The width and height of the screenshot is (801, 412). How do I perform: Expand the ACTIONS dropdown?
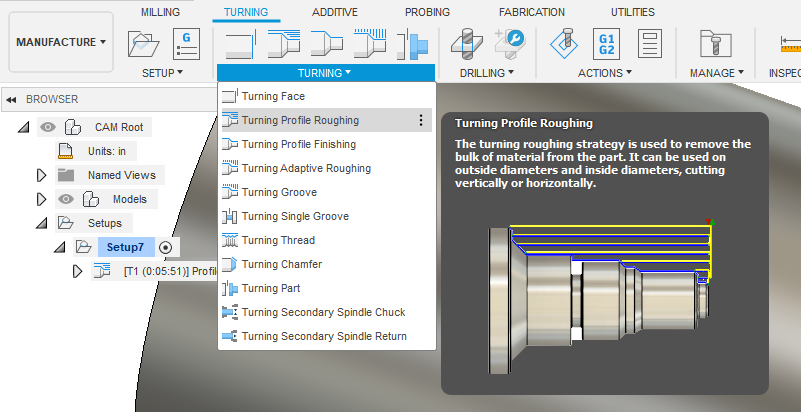coord(605,73)
